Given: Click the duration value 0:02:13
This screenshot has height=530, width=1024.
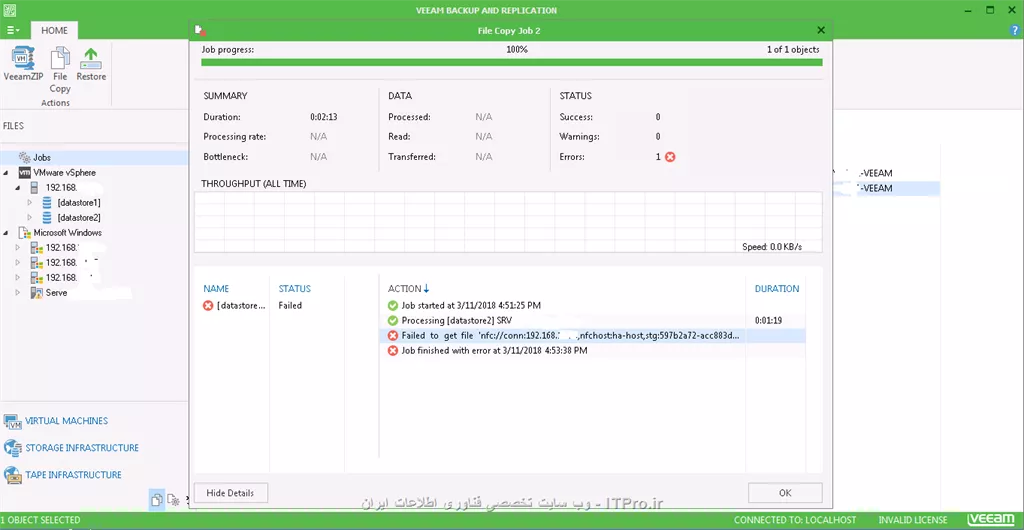Looking at the screenshot, I should tap(323, 117).
